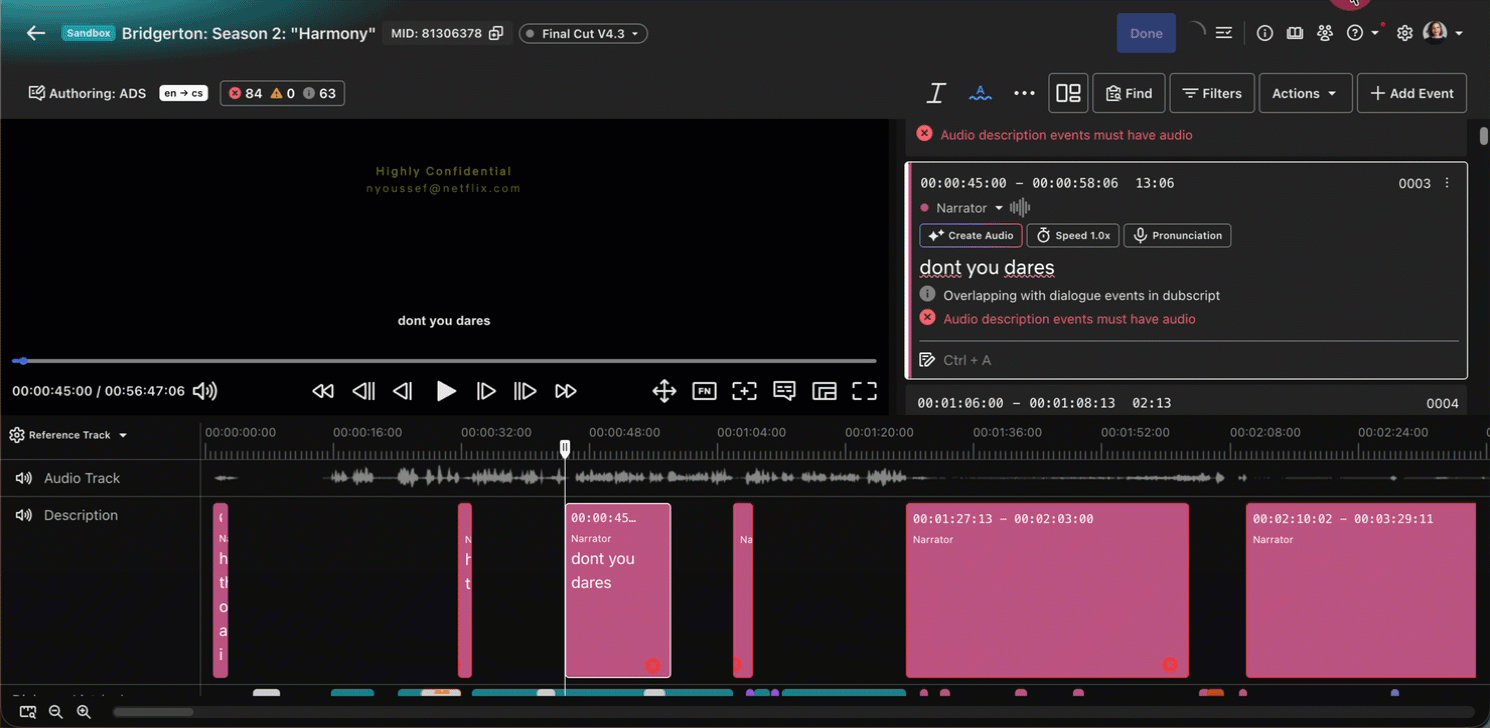Mute the Audio Track
1490x728 pixels.
pos(23,478)
